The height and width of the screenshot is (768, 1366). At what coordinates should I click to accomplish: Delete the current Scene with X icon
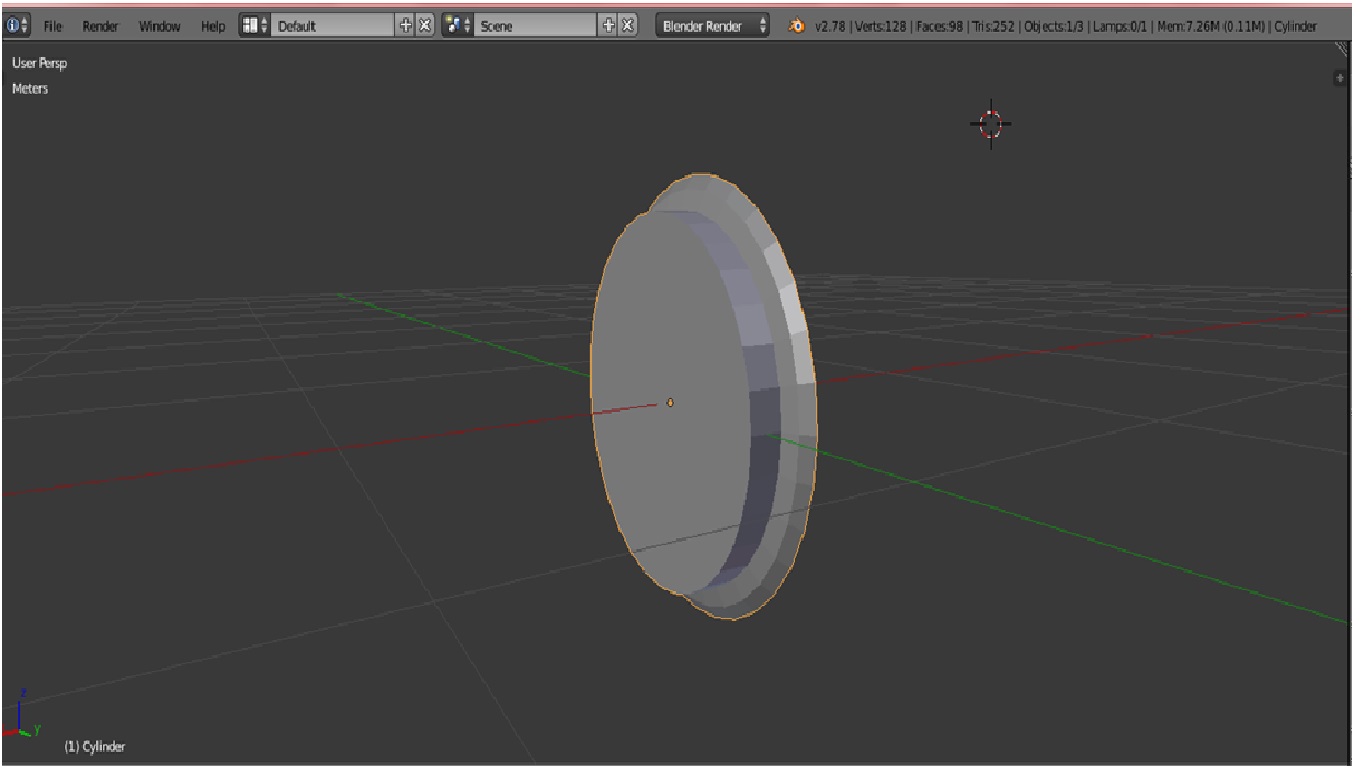[627, 26]
